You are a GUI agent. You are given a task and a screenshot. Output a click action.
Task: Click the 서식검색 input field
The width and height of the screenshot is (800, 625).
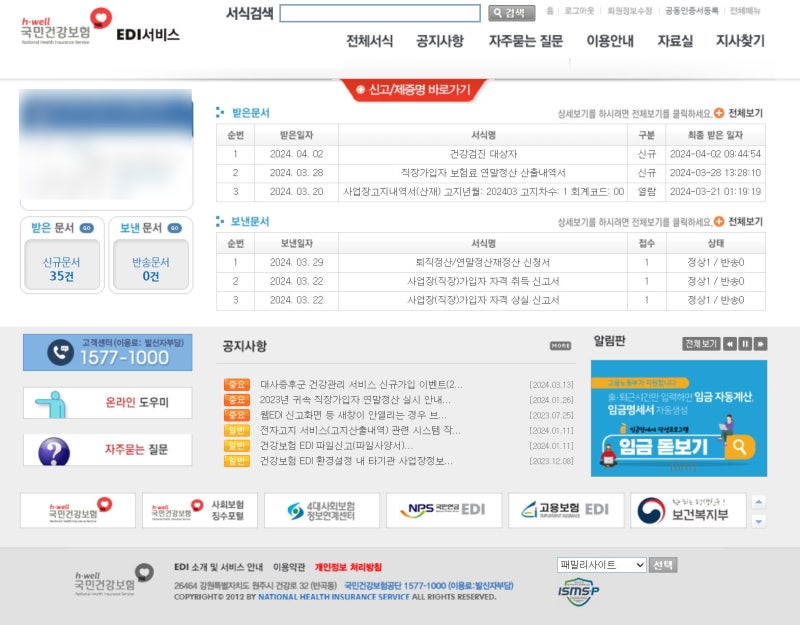pyautogui.click(x=380, y=13)
